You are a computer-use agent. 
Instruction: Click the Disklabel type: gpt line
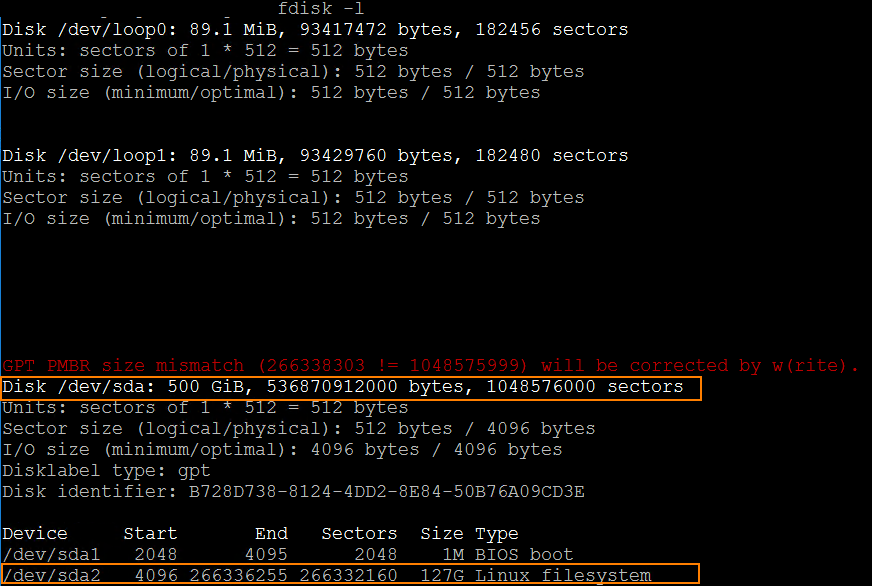click(106, 471)
